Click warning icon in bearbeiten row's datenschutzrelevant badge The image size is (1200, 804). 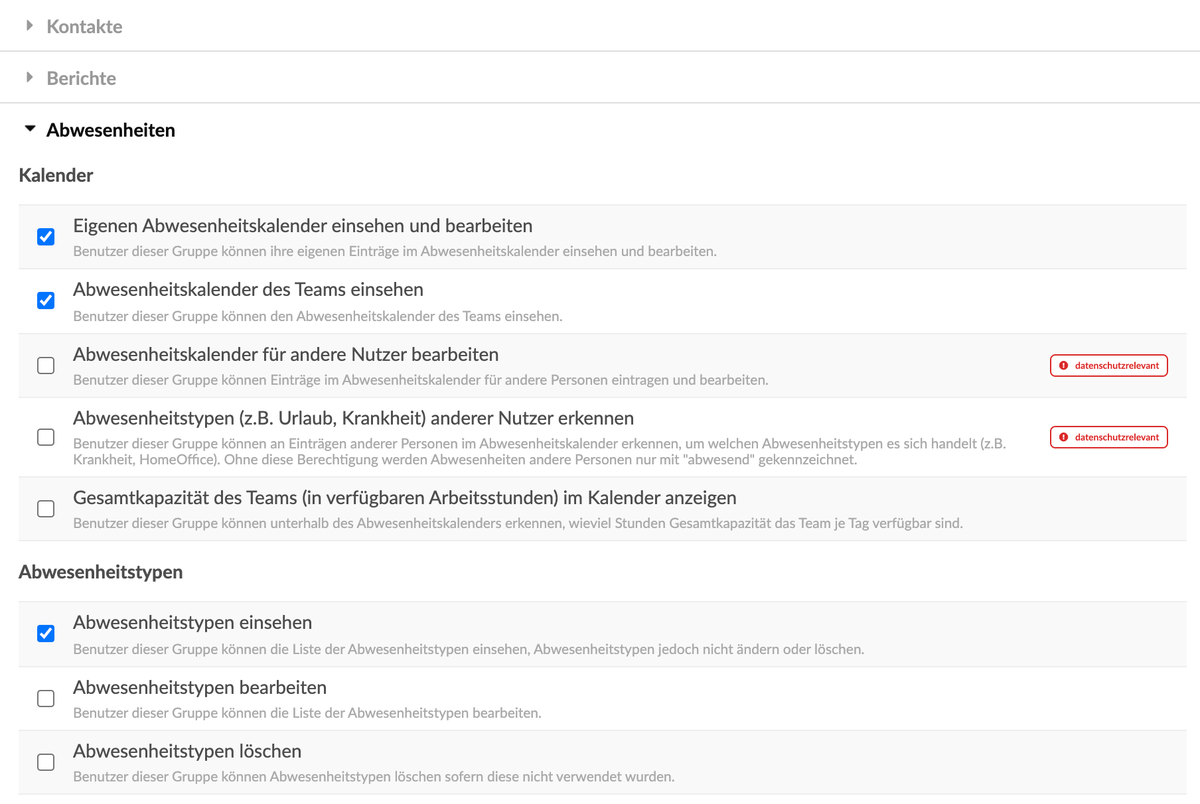coord(1064,366)
